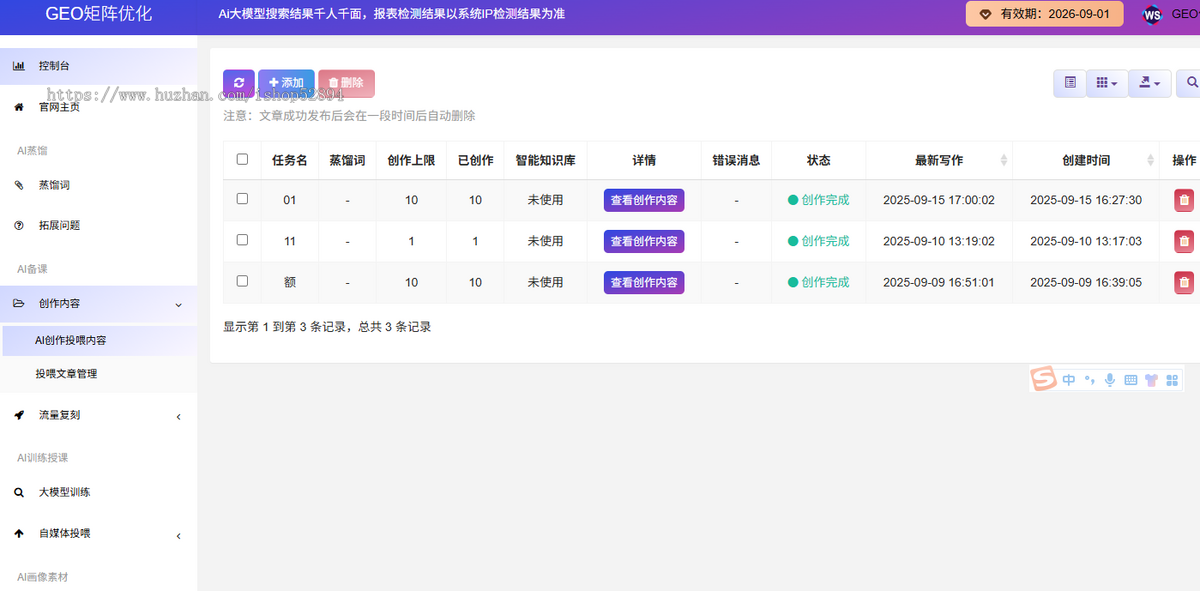This screenshot has height=591, width=1200.
Task: Open the columns grid dropdown
Action: pyautogui.click(x=1107, y=83)
